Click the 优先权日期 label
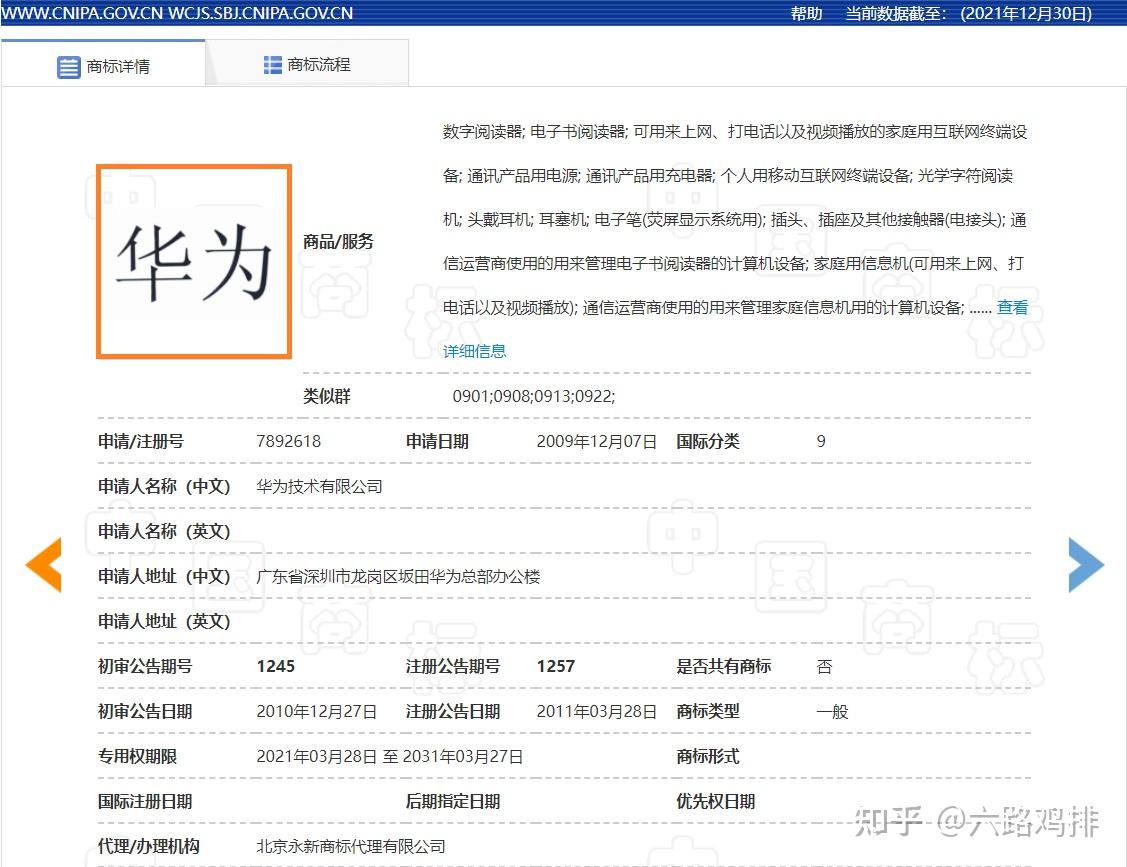This screenshot has height=867, width=1127. [715, 802]
